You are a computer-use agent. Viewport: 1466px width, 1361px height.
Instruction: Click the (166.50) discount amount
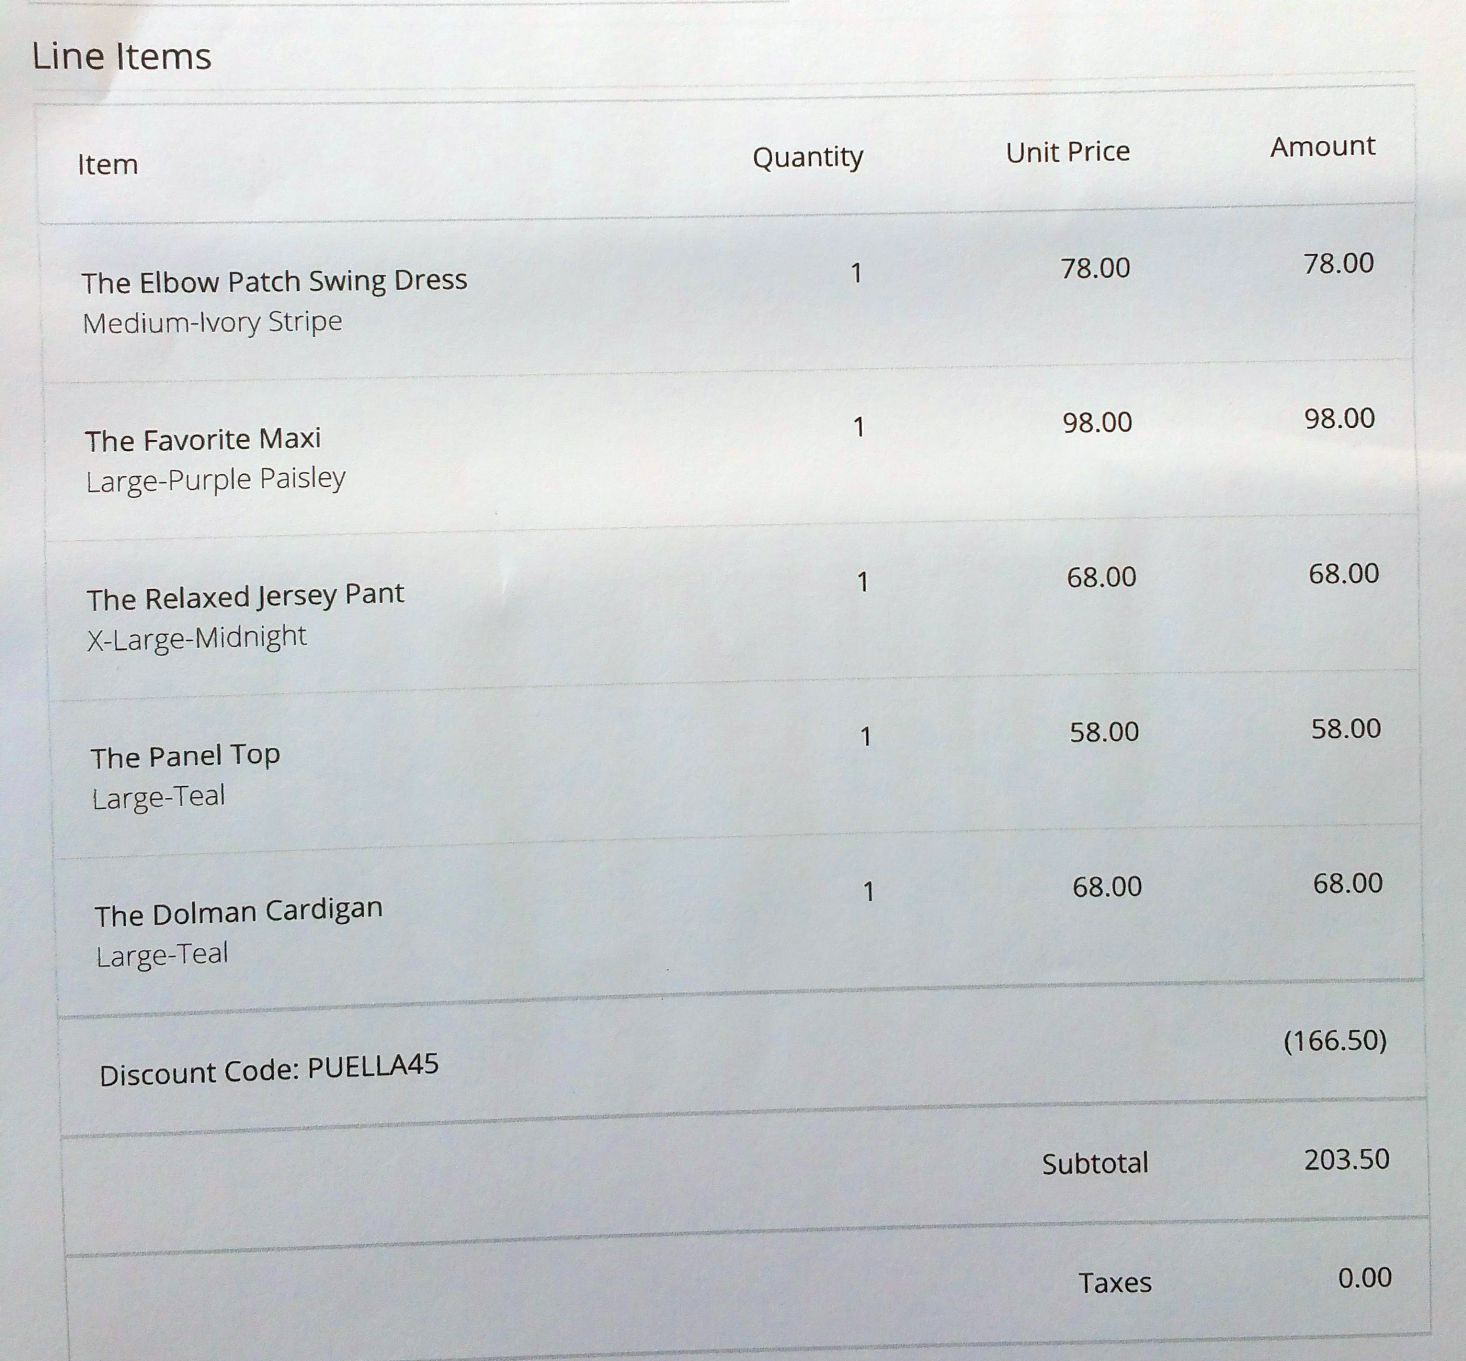click(x=1335, y=1041)
